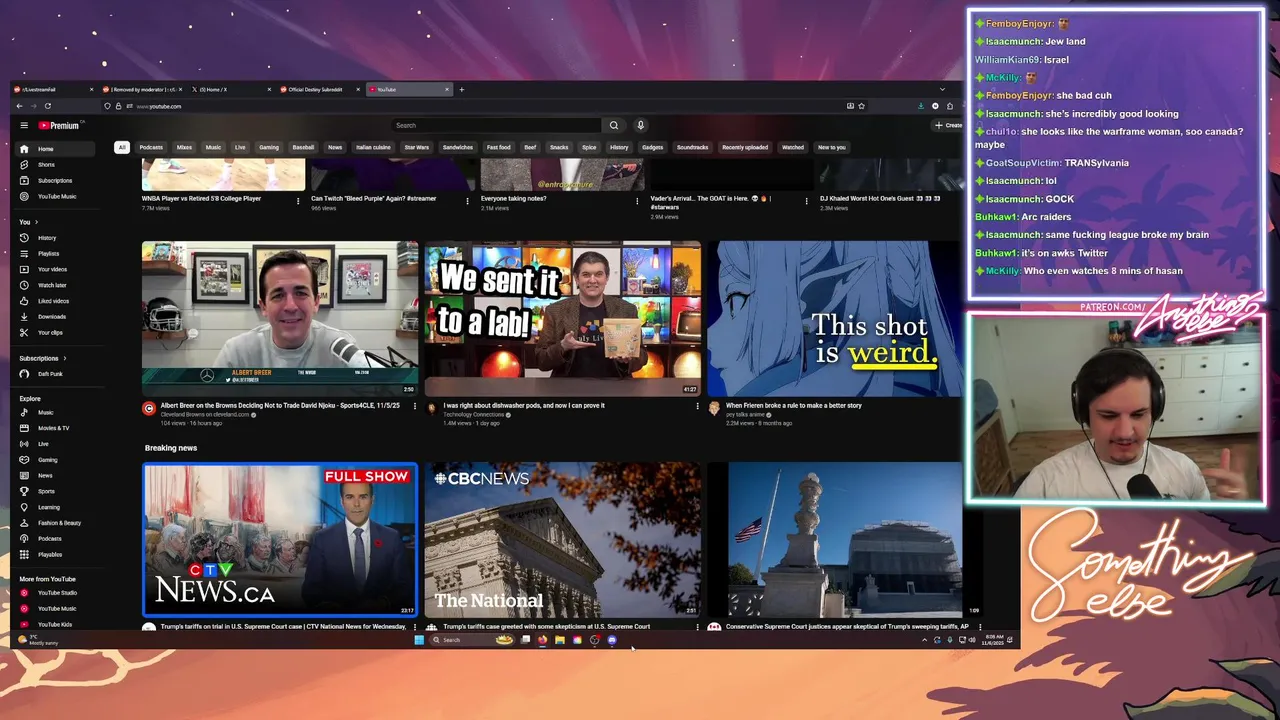Open the YouTube hamburger guide menu
Image resolution: width=1280 pixels, height=720 pixels.
coord(24,125)
